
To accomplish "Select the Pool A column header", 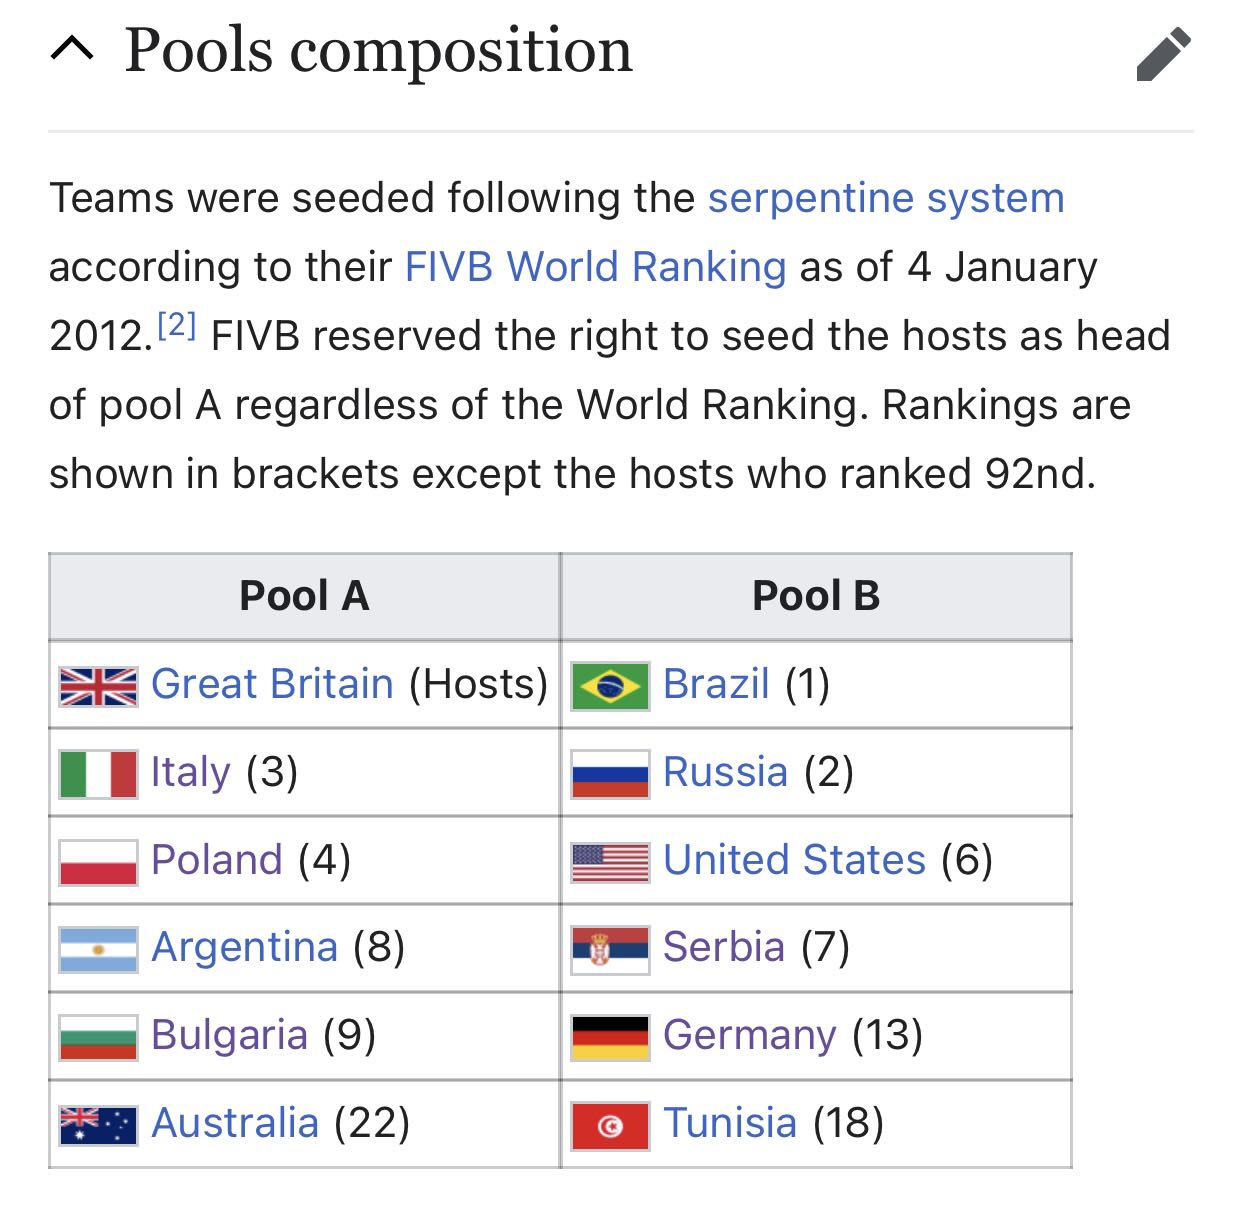I will click(x=304, y=597).
